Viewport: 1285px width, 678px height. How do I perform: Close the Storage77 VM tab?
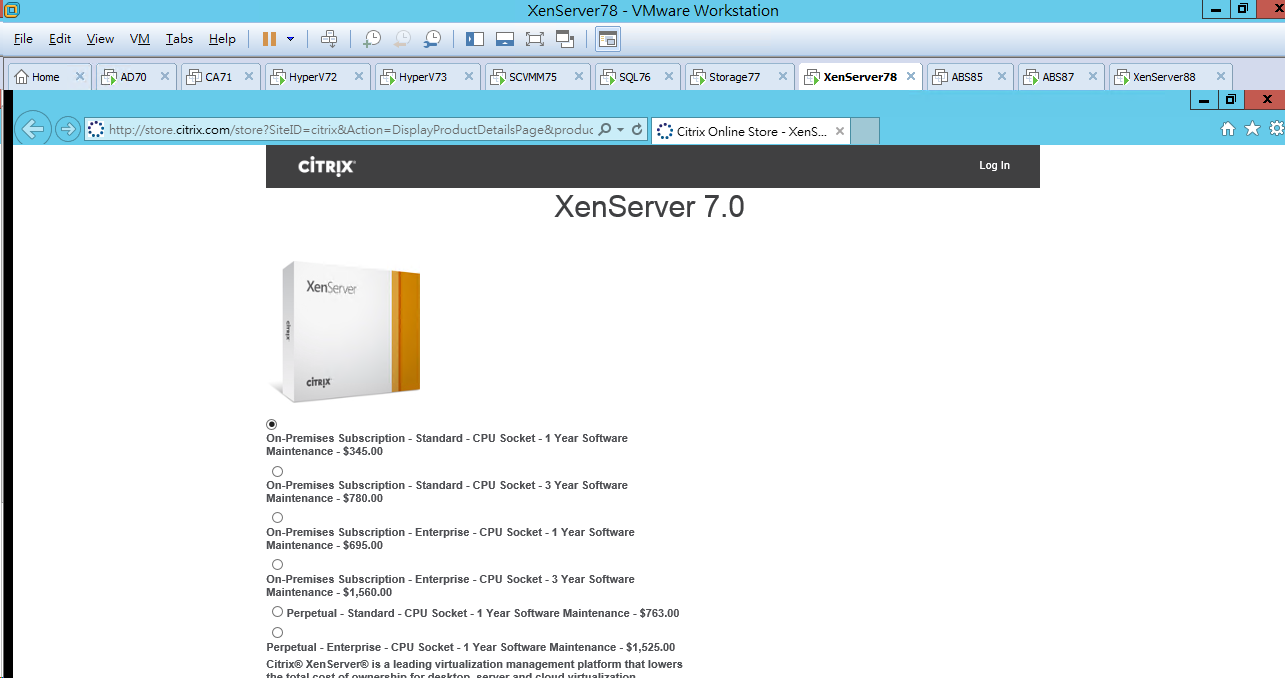pyautogui.click(x=781, y=77)
